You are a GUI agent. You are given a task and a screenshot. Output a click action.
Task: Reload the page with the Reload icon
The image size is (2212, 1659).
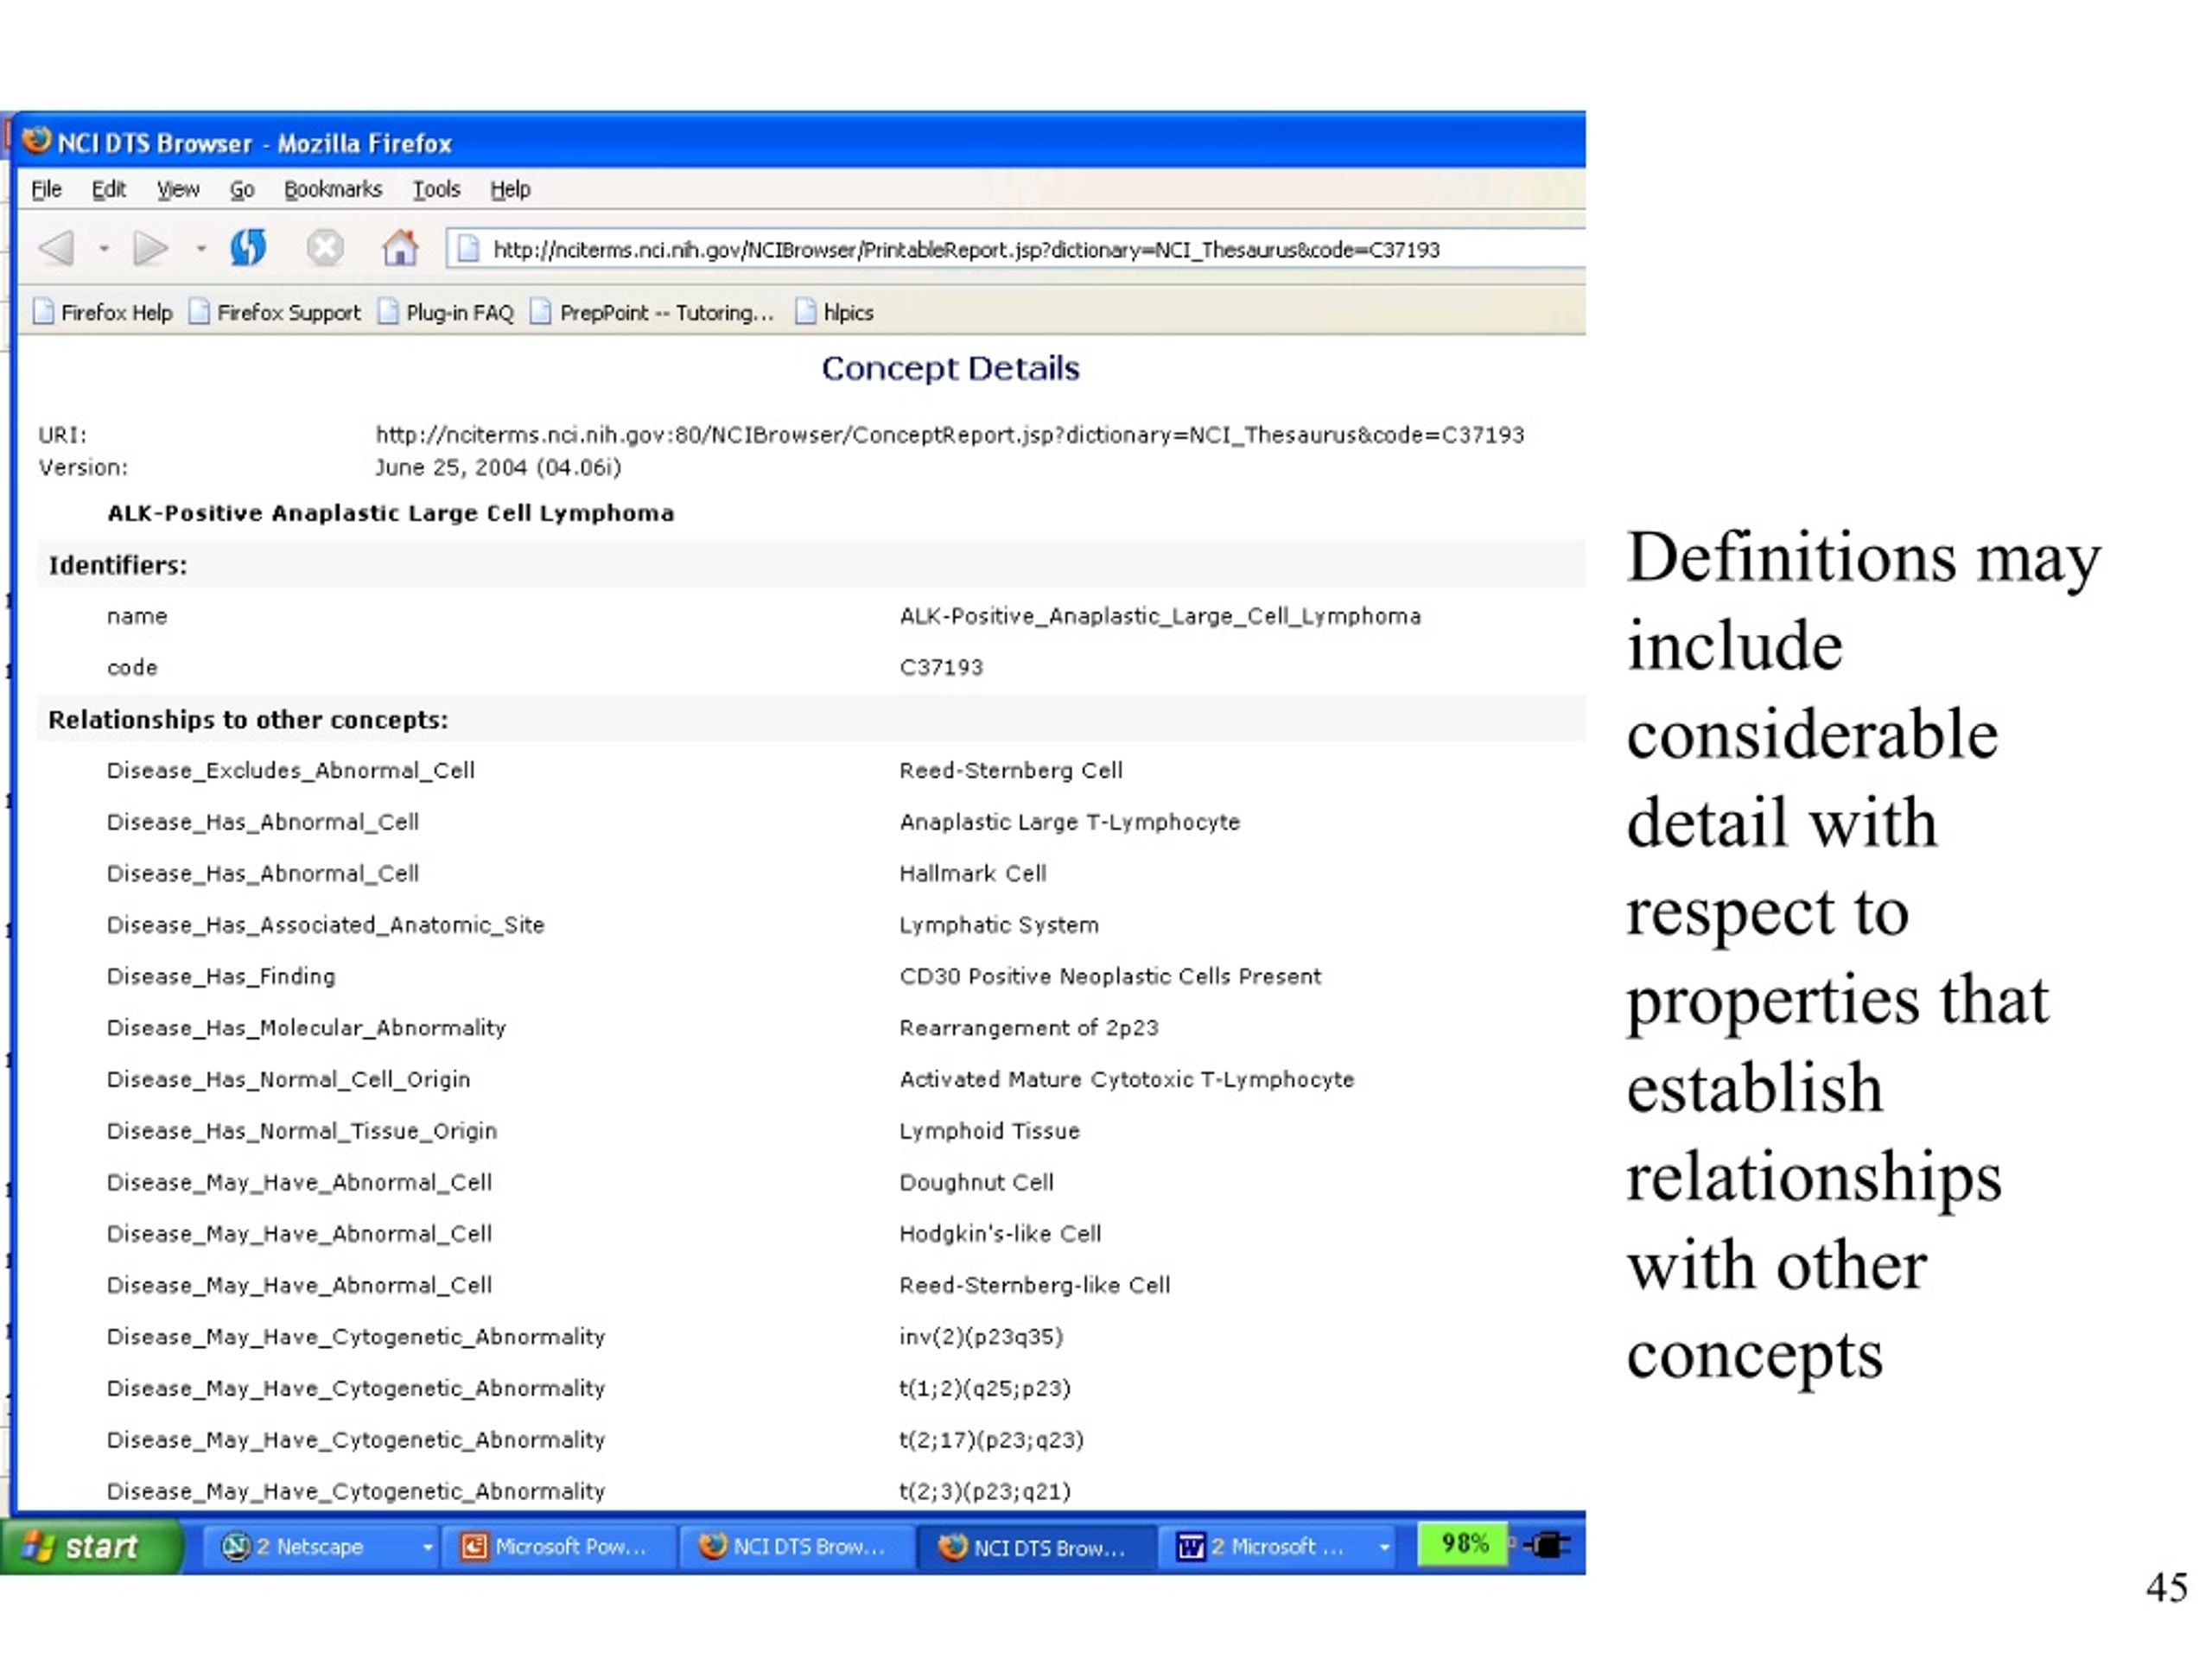248,247
